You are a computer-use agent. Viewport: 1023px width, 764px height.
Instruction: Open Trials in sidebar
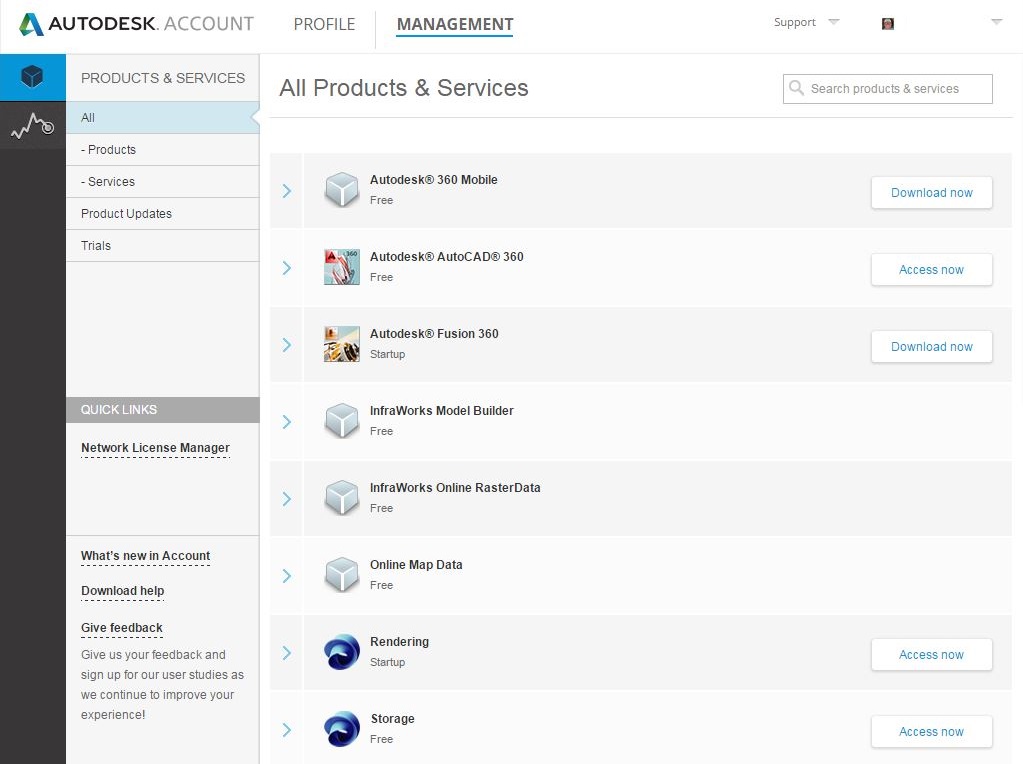(162, 245)
